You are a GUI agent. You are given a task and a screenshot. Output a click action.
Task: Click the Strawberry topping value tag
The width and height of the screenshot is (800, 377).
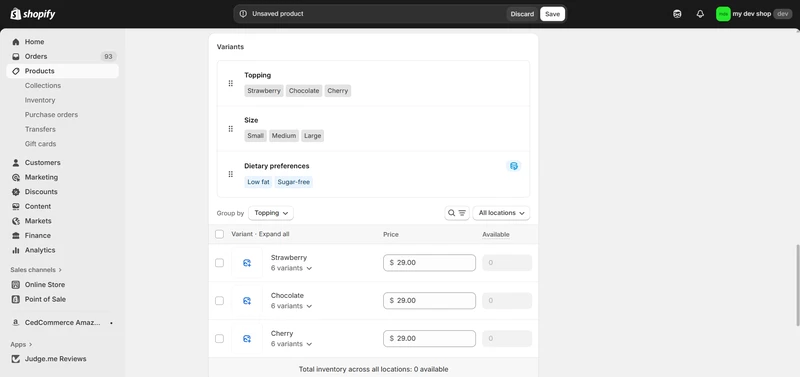click(264, 91)
